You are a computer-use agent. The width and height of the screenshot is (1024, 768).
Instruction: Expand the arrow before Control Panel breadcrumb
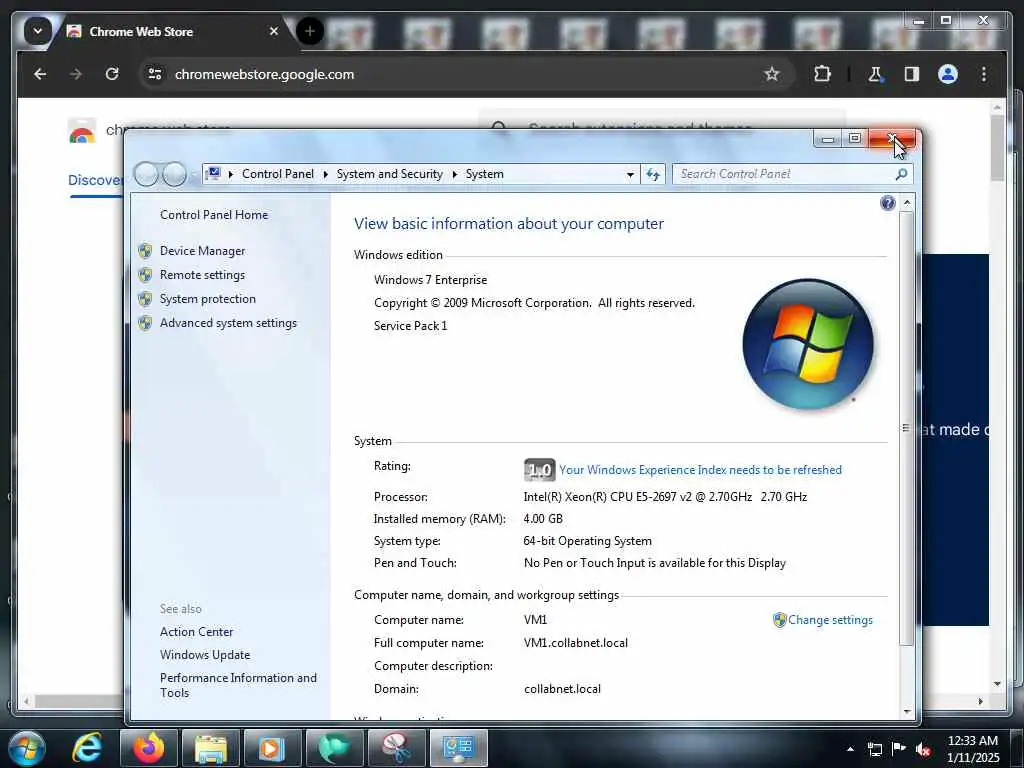231,174
